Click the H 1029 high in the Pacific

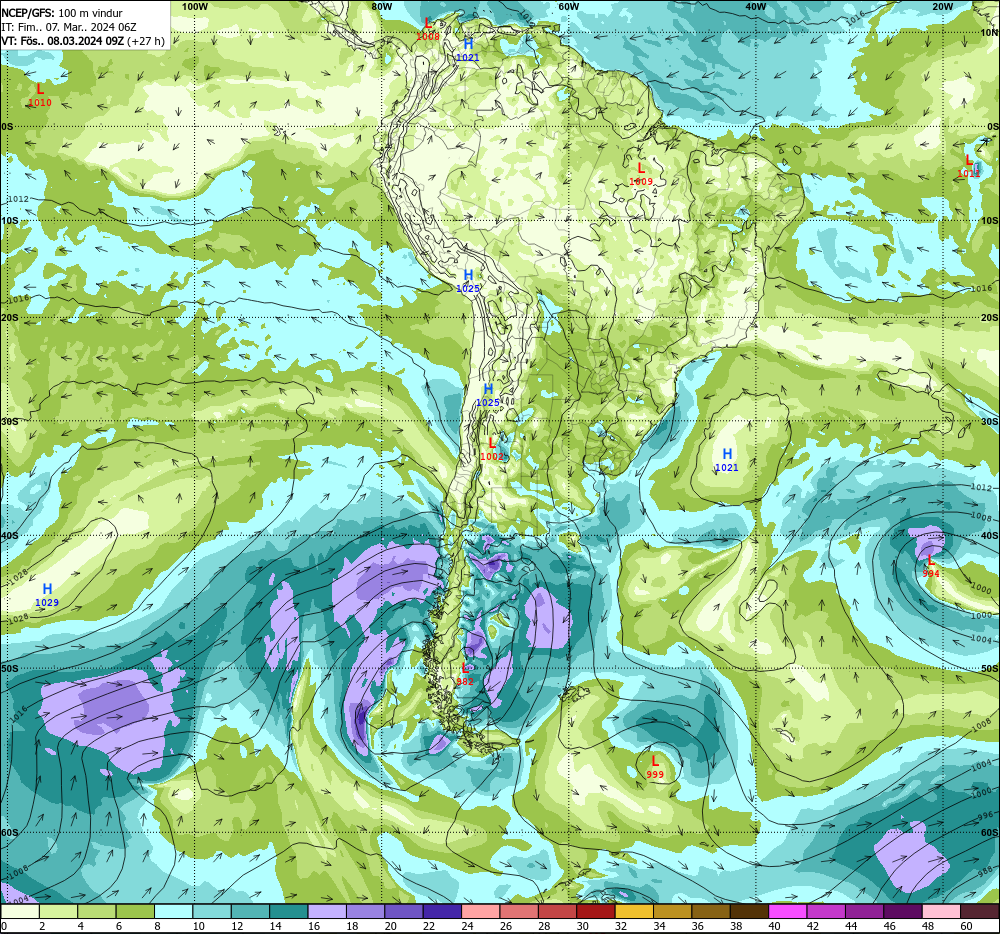coord(47,594)
